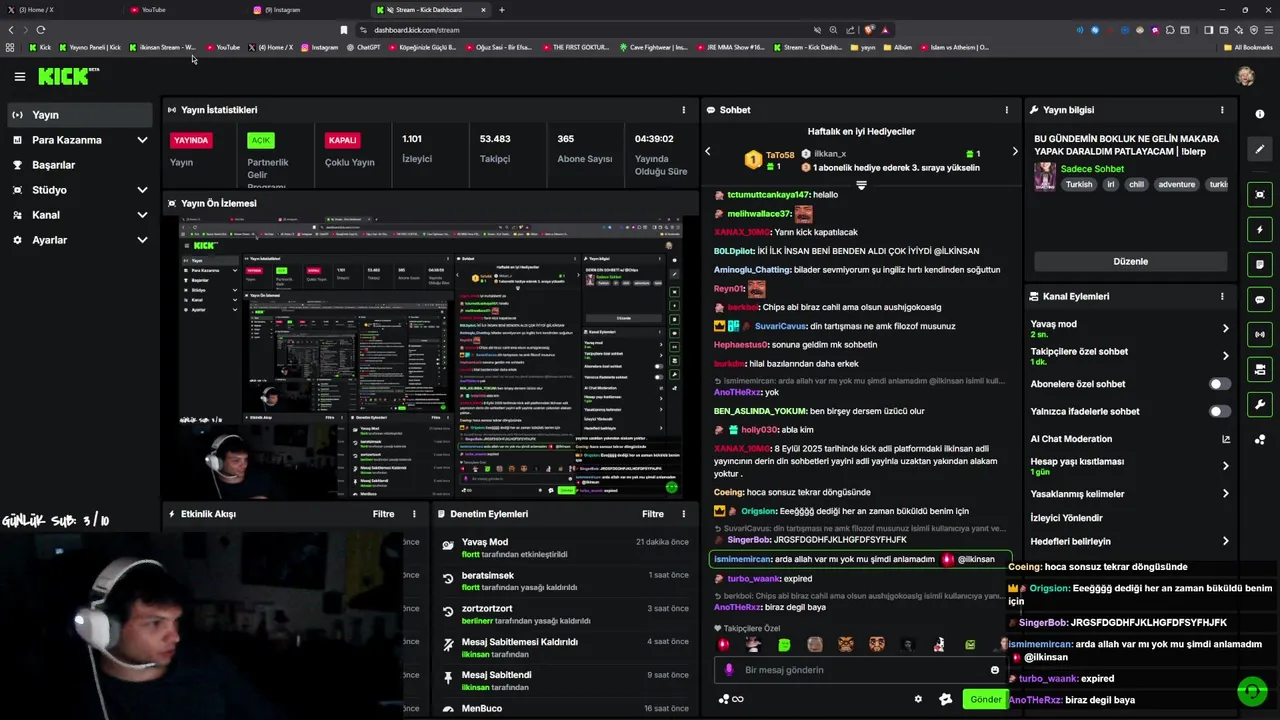Select the Turkish tag in Yayın bilgisi
Viewport: 1280px width, 720px height.
1078,185
